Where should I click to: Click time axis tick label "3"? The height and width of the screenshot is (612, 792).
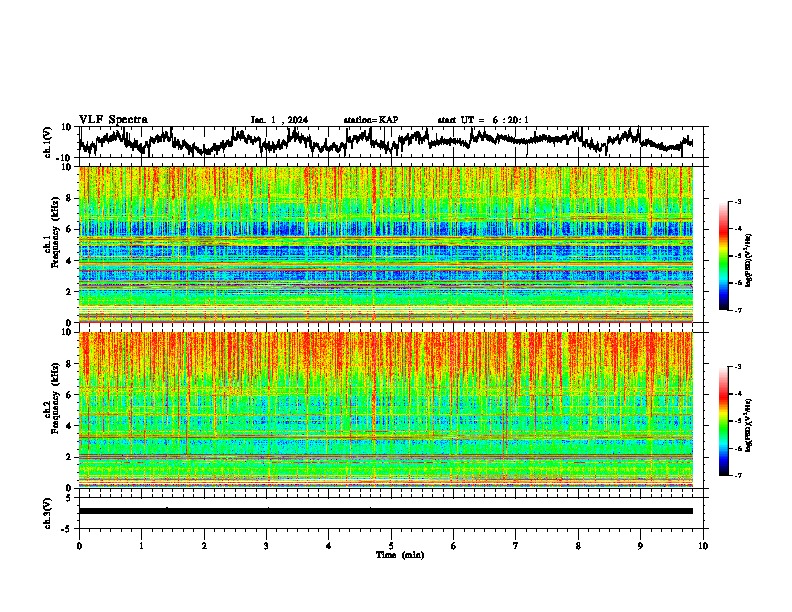pyautogui.click(x=266, y=546)
